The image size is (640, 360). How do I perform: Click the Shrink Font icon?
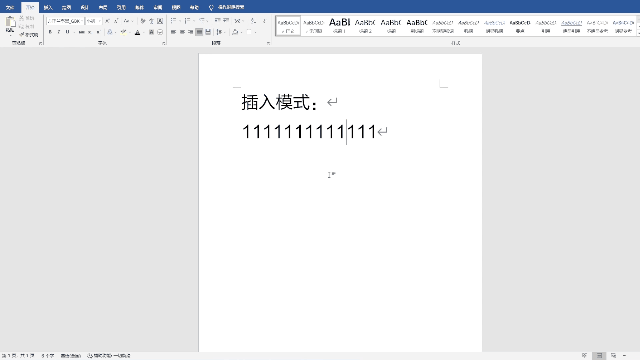[x=116, y=21]
